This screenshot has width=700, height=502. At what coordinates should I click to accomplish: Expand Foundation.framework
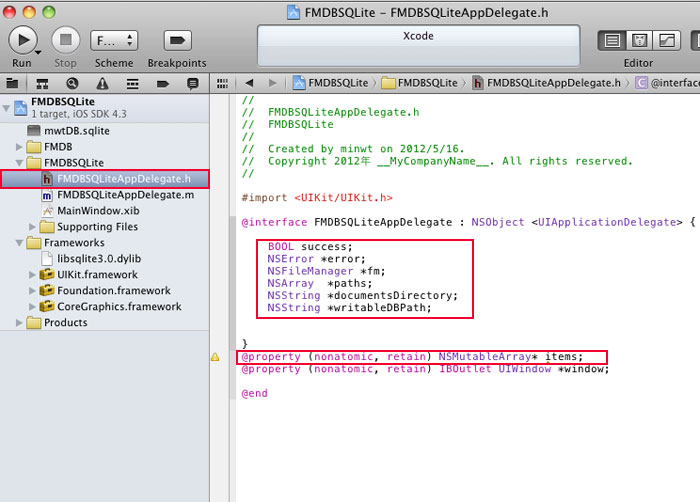click(x=32, y=291)
